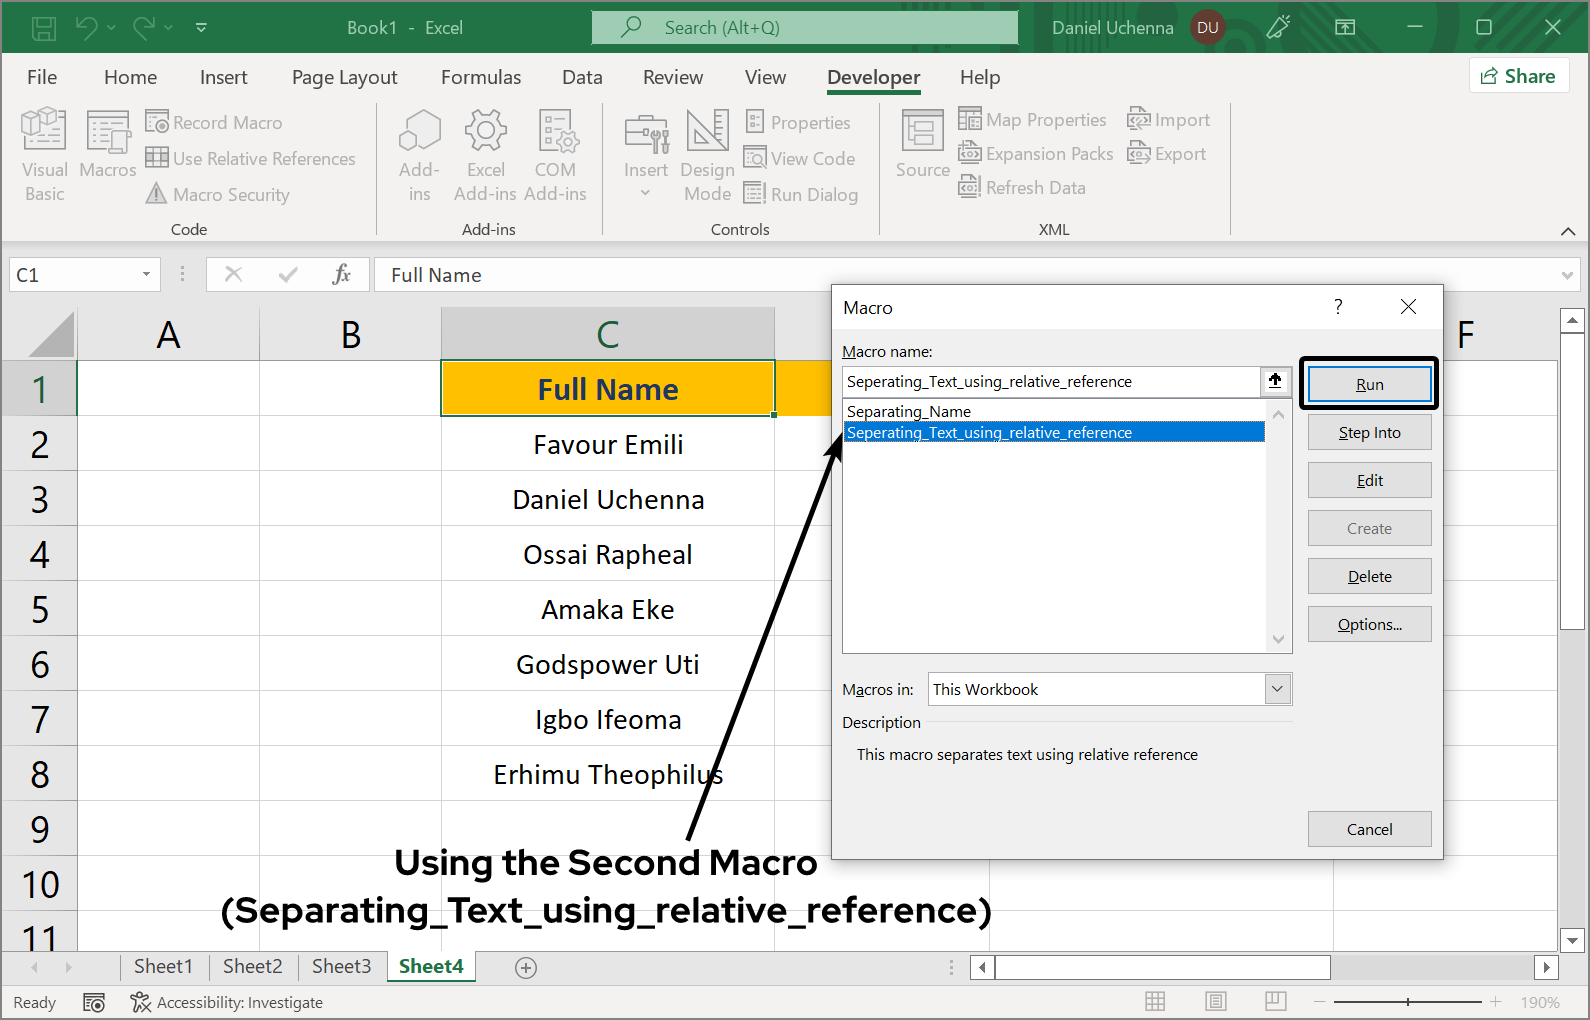Open the Formulas ribbon tab
1590x1020 pixels.
481,77
